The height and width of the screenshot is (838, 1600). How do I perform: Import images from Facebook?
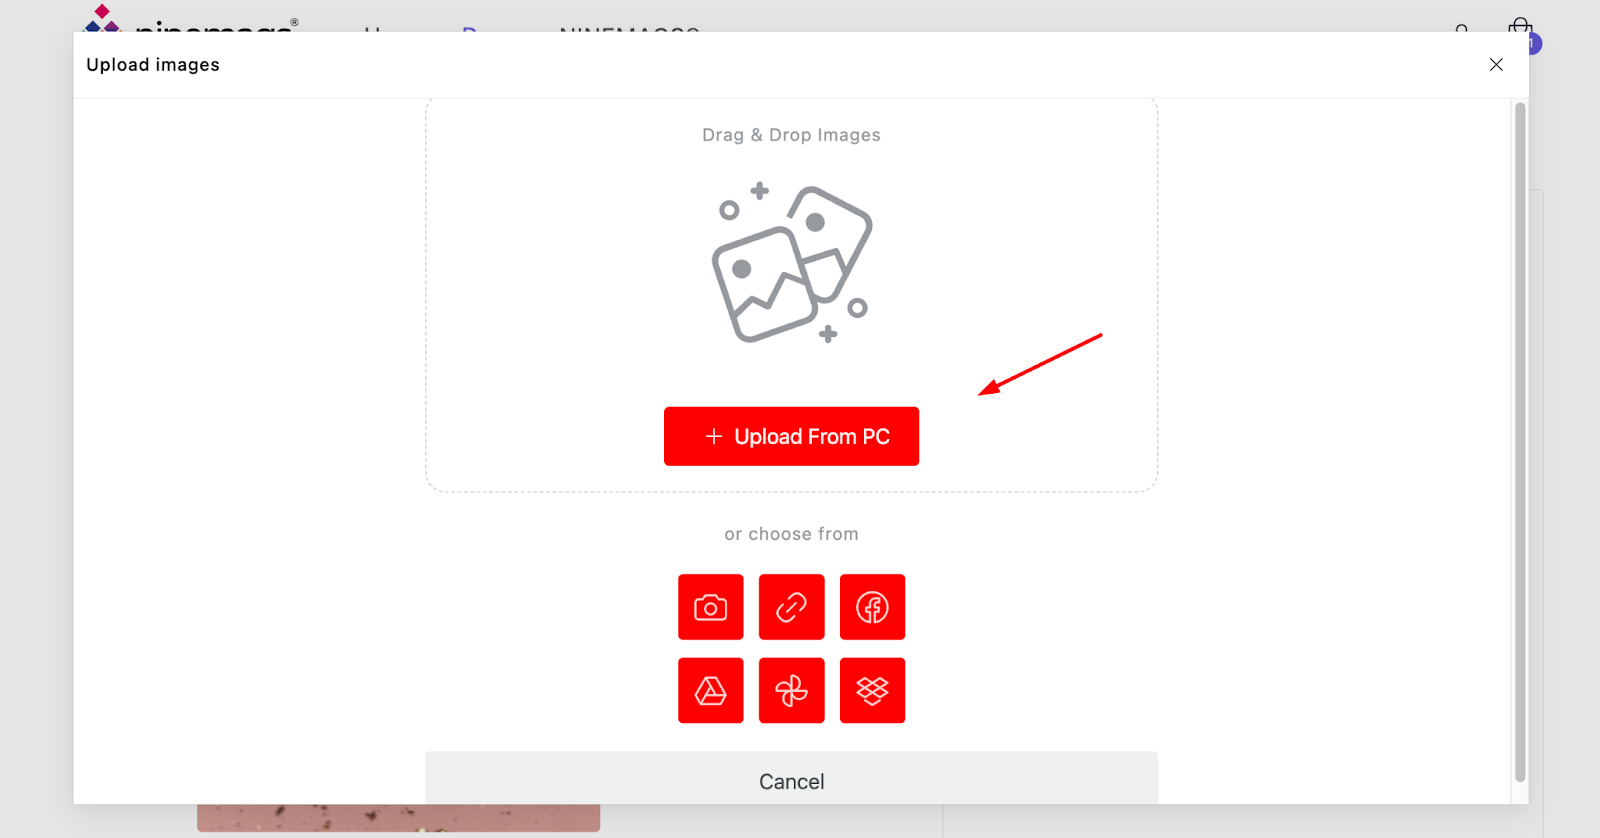[872, 607]
